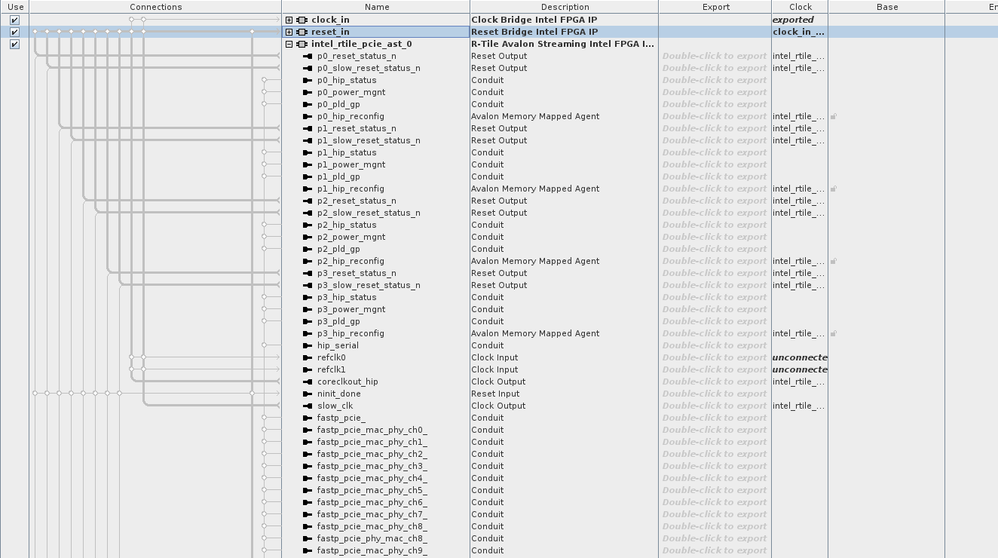This screenshot has width=998, height=558.
Task: Click the p0_reset_status_n port icon
Action: click(x=307, y=56)
